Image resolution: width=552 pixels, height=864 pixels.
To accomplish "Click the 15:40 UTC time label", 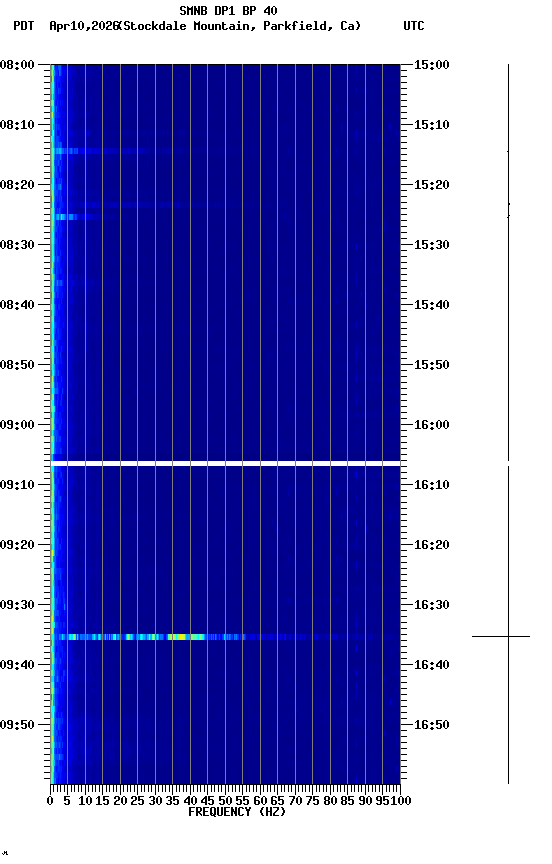I will [432, 305].
